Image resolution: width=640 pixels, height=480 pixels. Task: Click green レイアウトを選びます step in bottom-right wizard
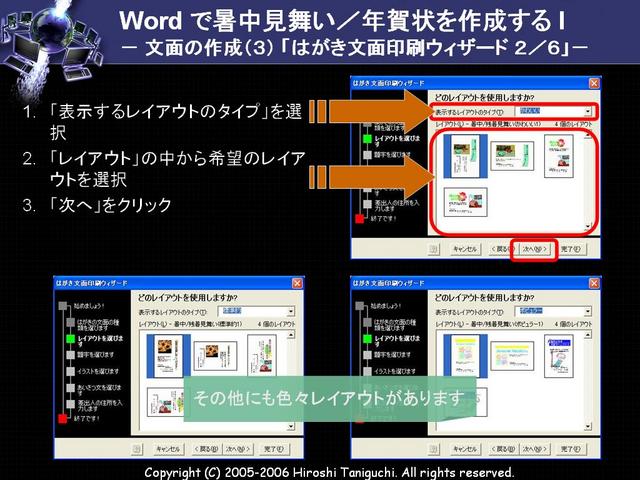392,341
